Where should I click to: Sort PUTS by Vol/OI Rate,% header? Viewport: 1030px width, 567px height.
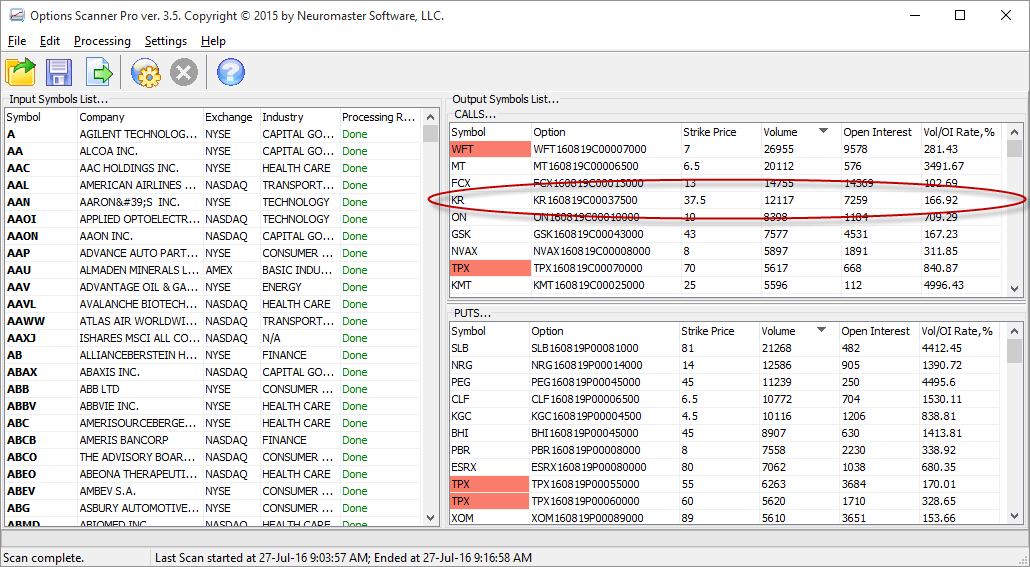pyautogui.click(x=961, y=331)
